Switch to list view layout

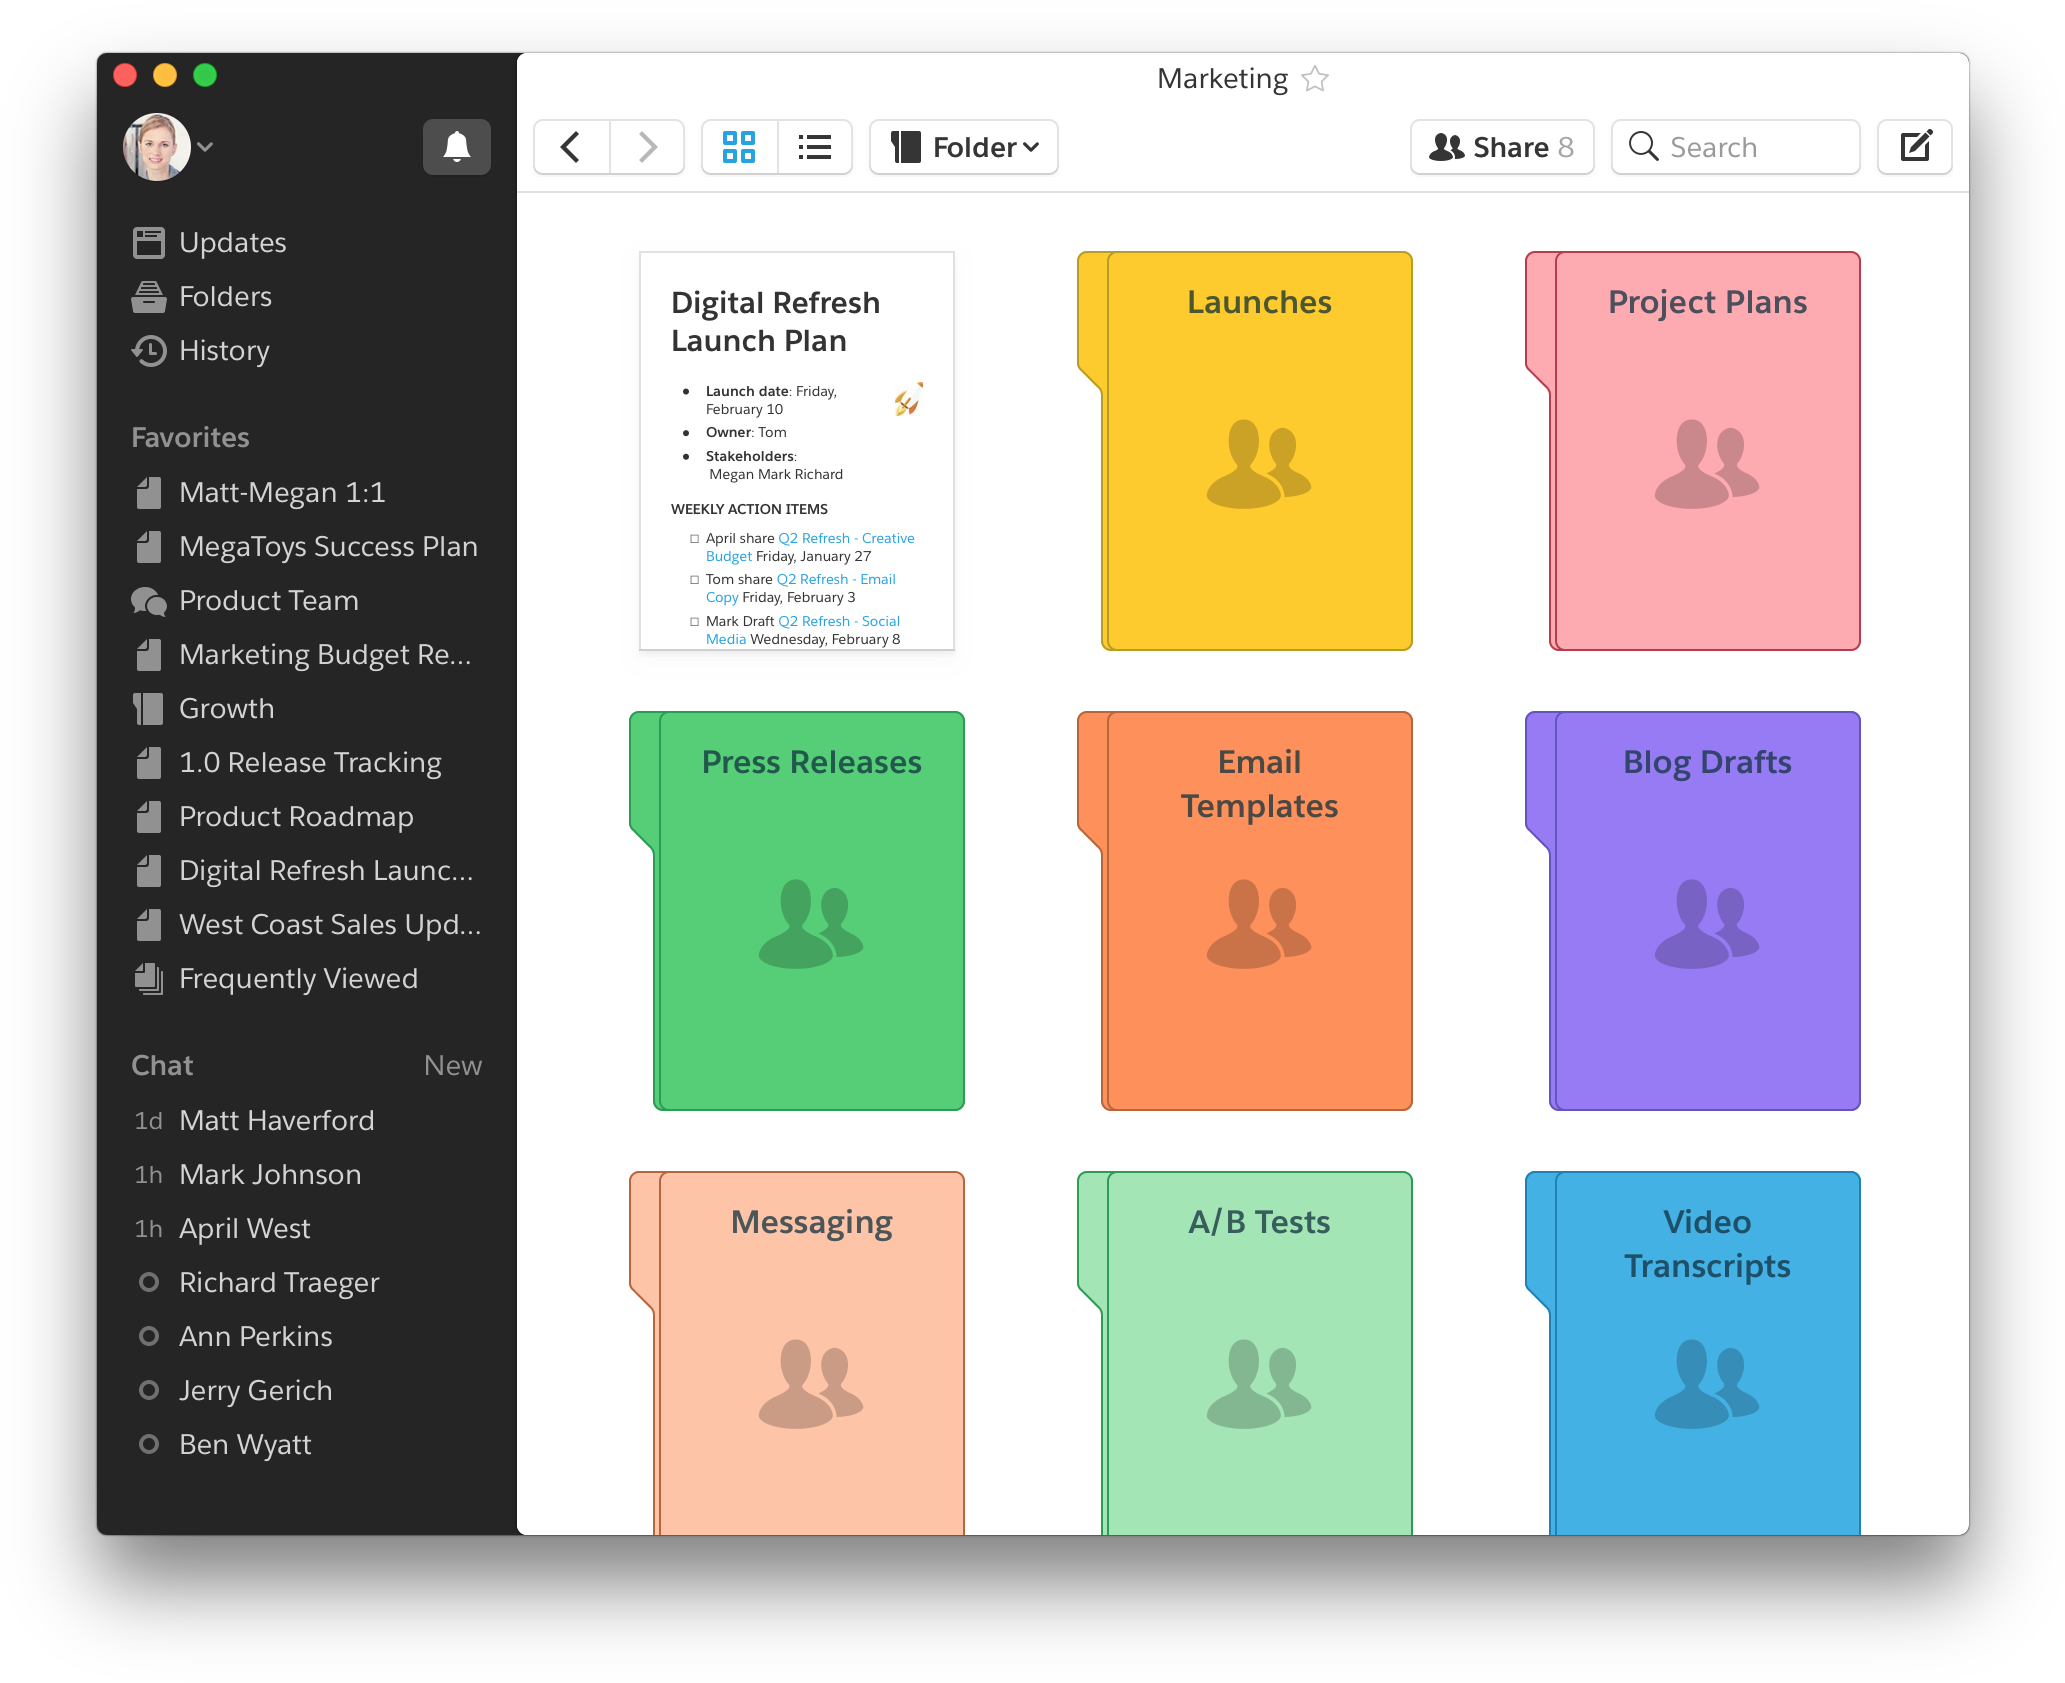814,147
